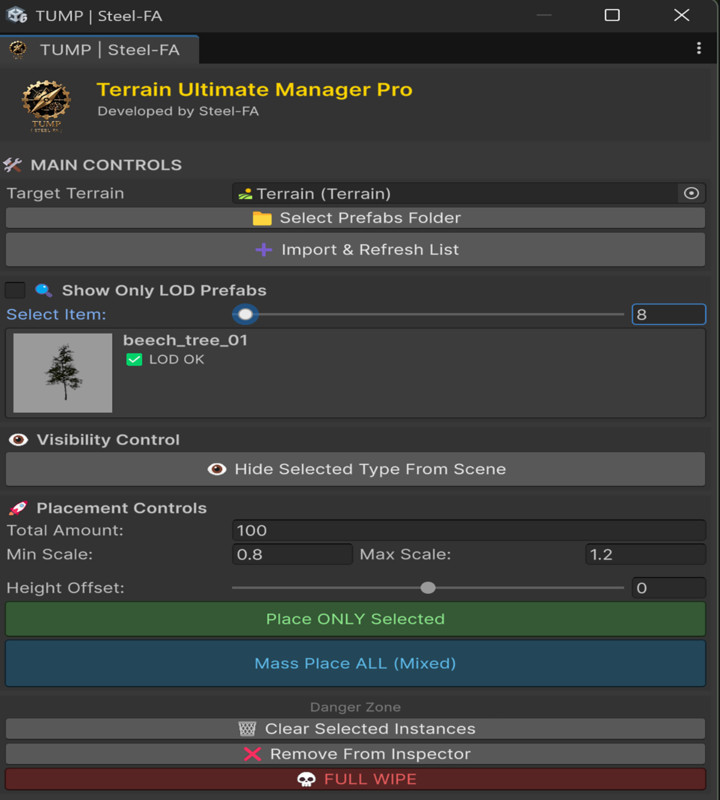
Task: Click the beech_tree_01 item name
Action: (185, 340)
